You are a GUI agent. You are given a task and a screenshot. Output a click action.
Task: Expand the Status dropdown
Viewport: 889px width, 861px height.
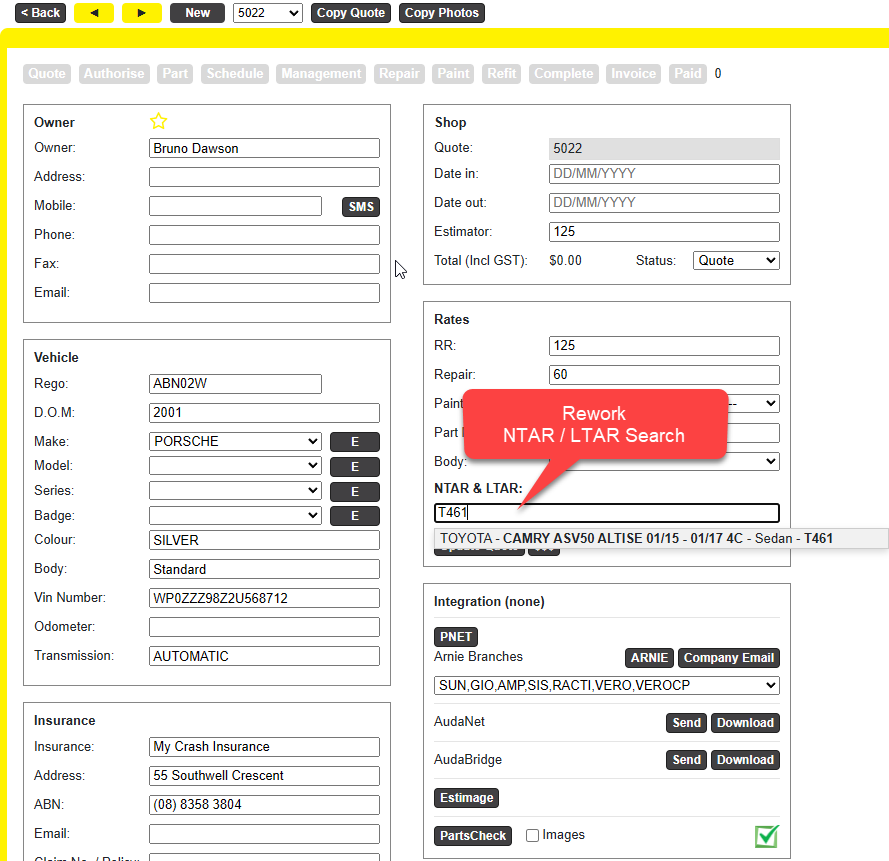[x=735, y=260]
